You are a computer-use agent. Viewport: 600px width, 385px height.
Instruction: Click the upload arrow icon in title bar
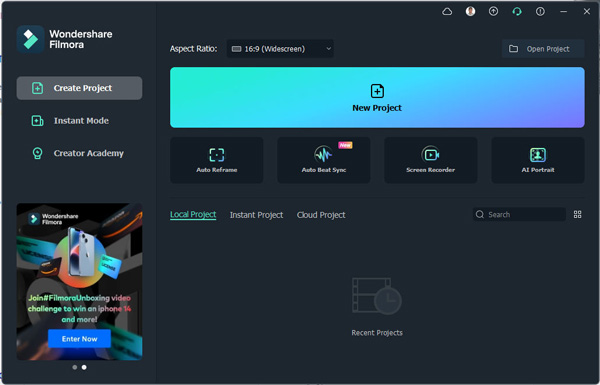click(x=494, y=11)
